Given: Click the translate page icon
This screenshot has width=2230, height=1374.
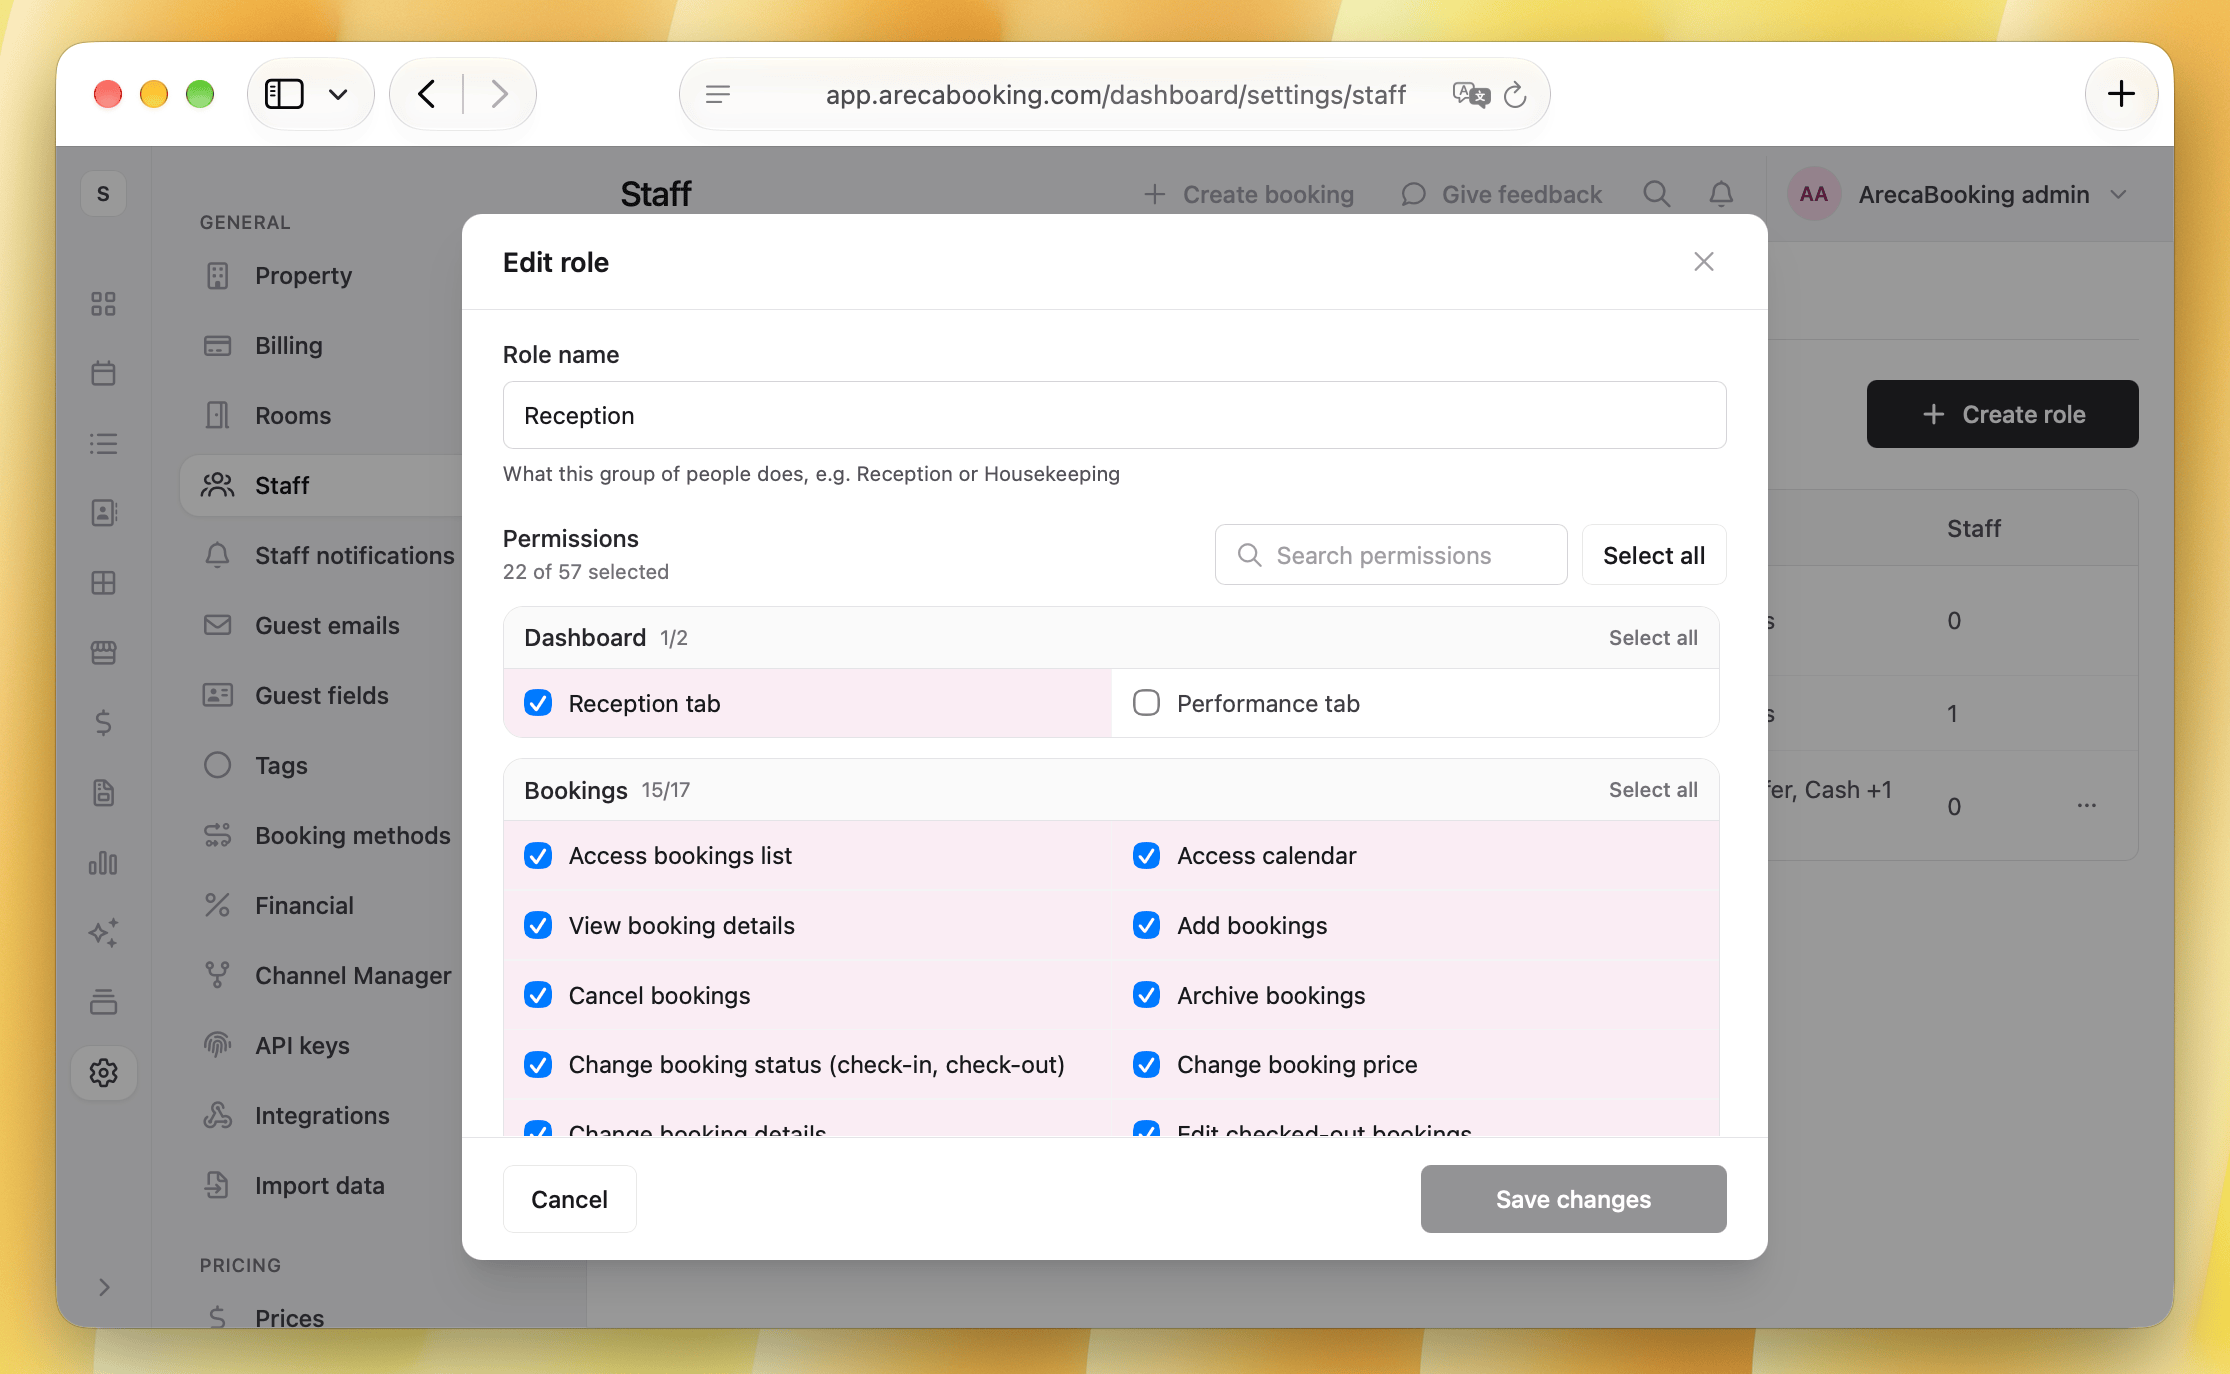Looking at the screenshot, I should point(1471,95).
